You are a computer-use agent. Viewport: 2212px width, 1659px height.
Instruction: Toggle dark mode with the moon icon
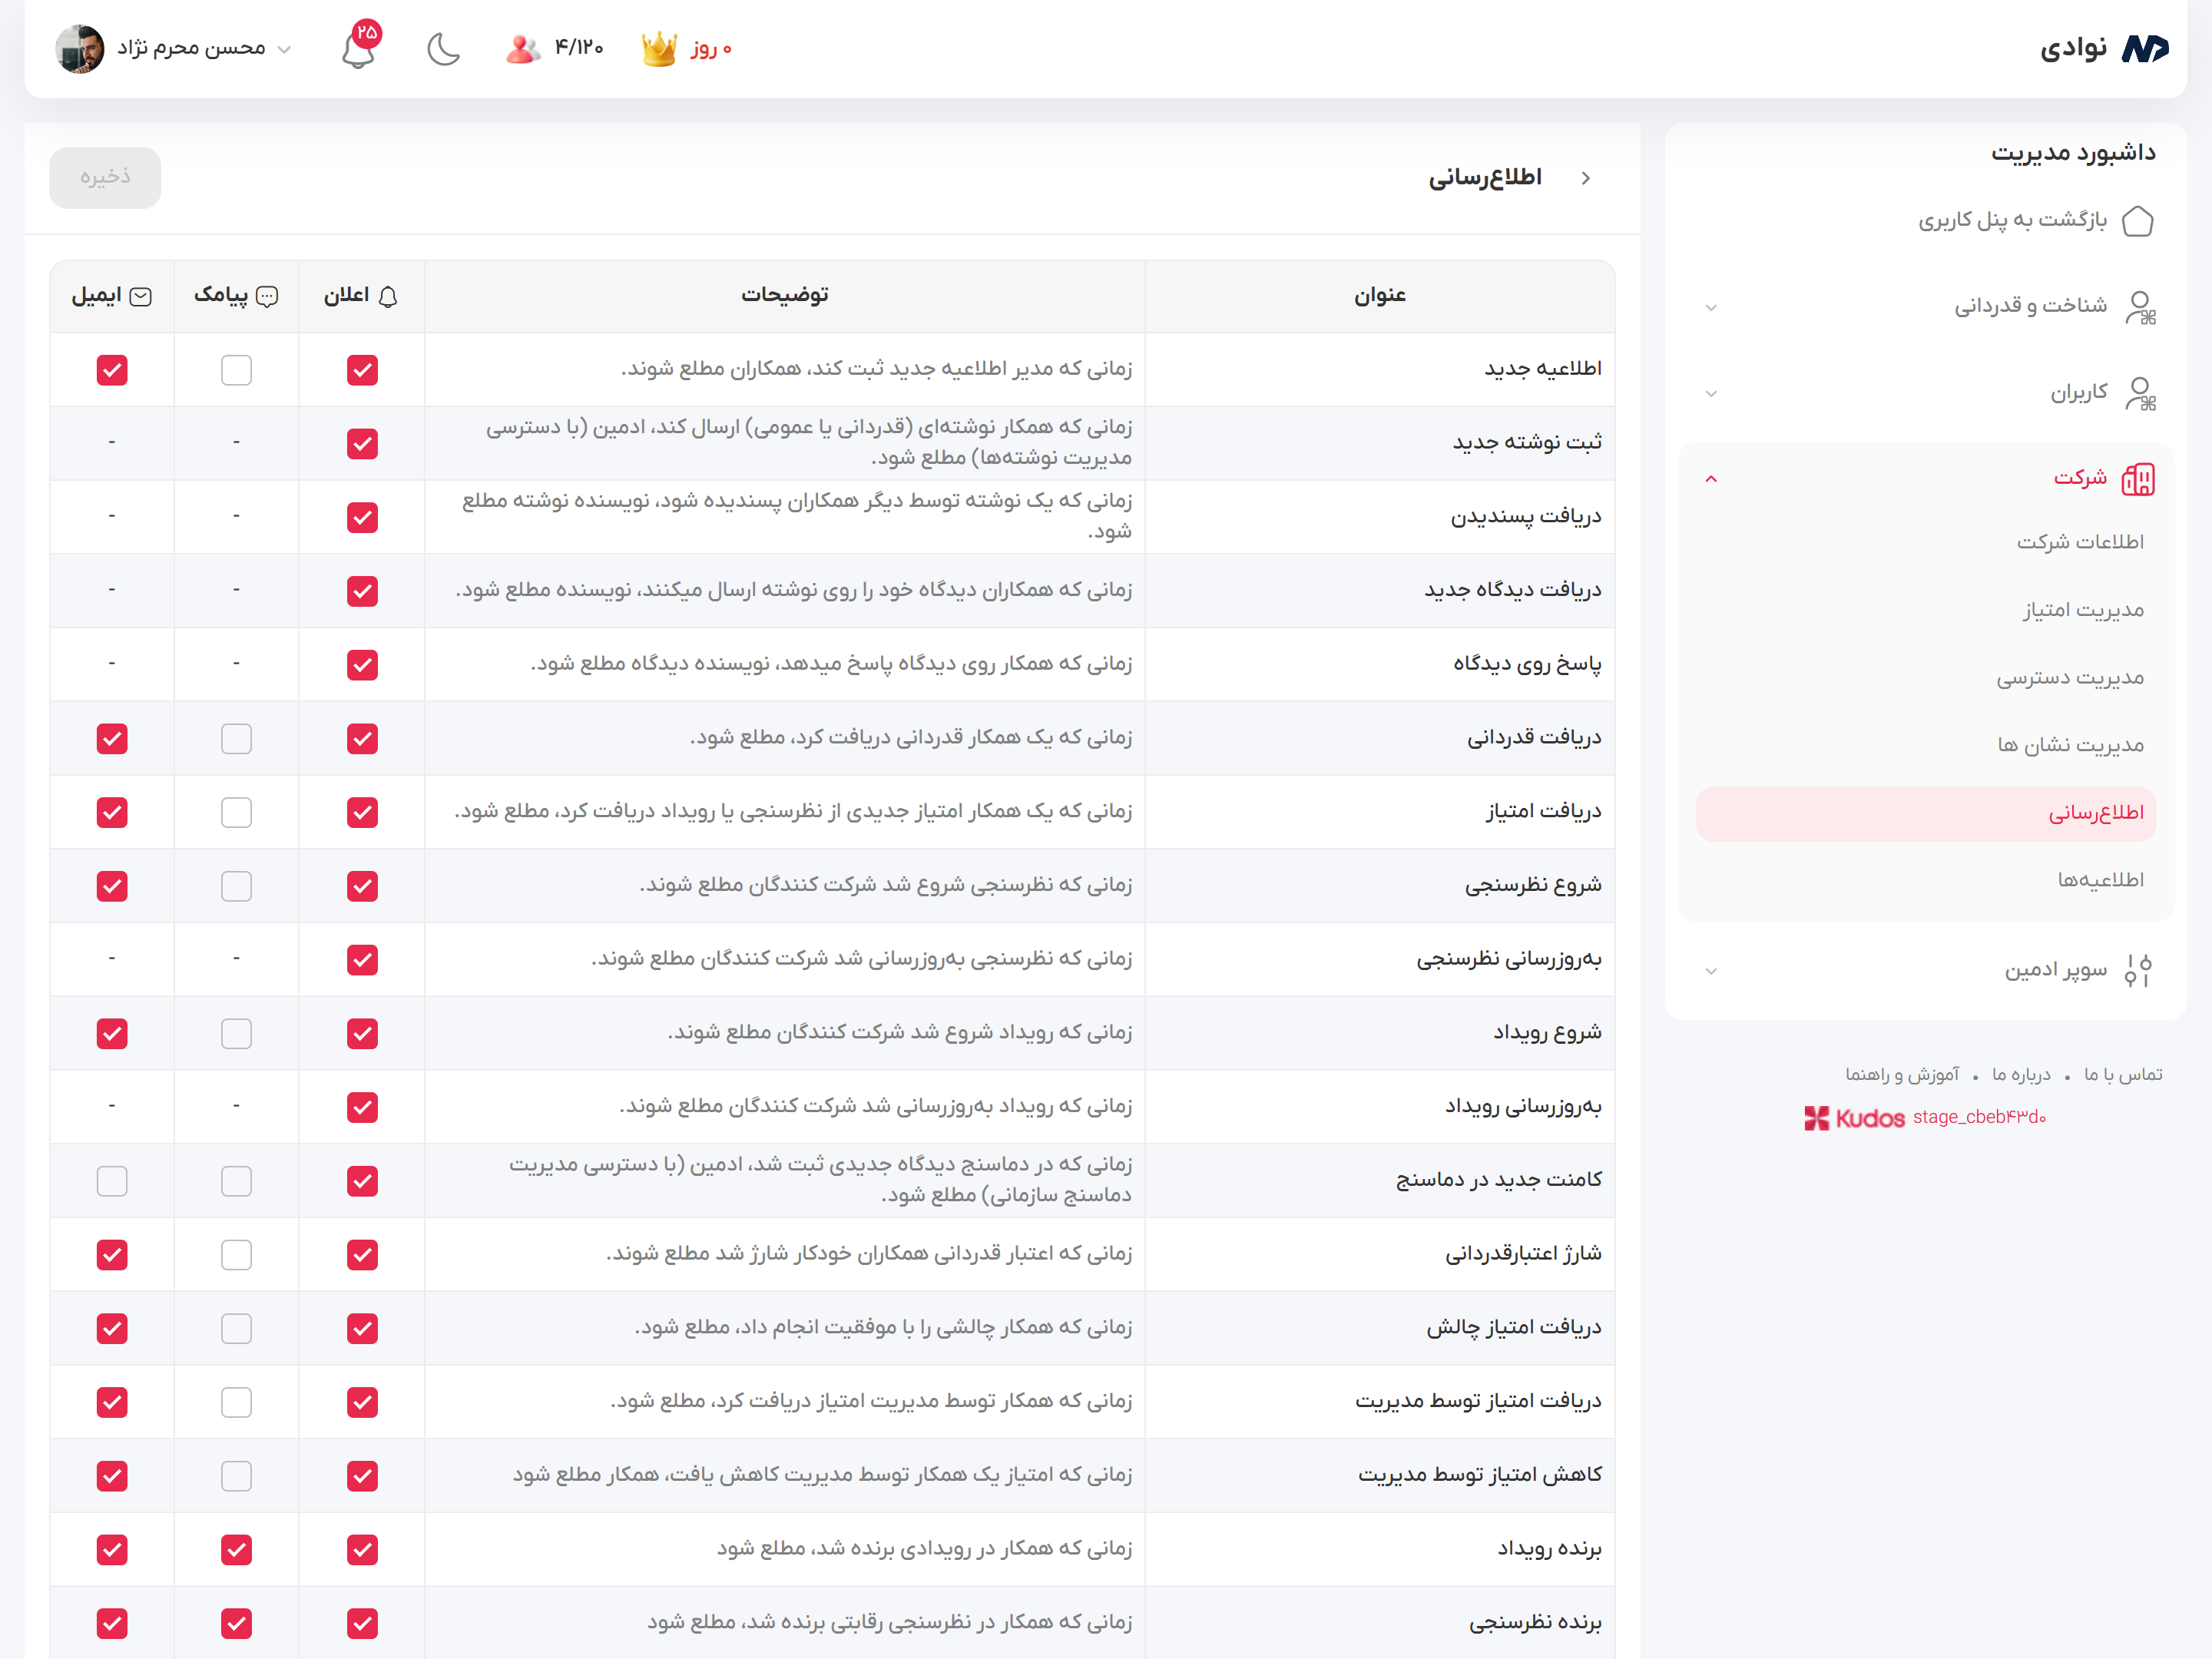(443, 47)
